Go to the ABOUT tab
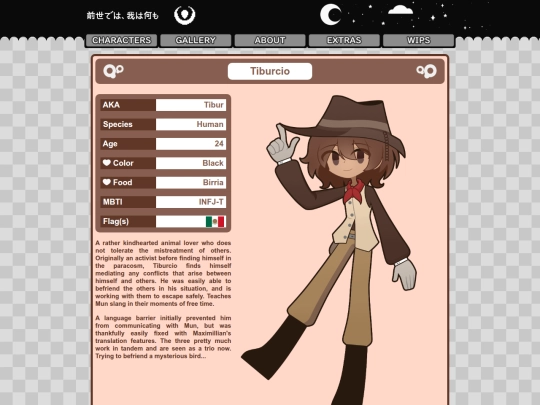Viewport: 540px width, 405px height. click(270, 40)
